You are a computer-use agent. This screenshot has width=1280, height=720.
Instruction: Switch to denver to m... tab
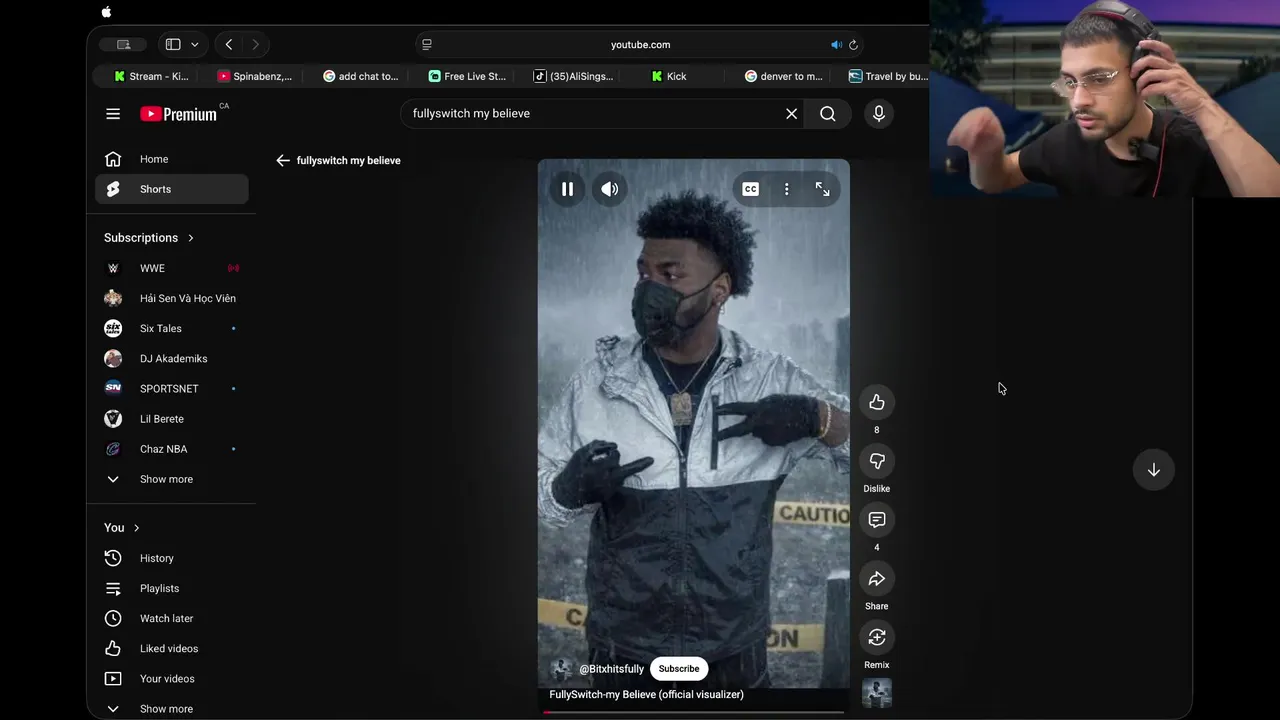[x=783, y=76]
